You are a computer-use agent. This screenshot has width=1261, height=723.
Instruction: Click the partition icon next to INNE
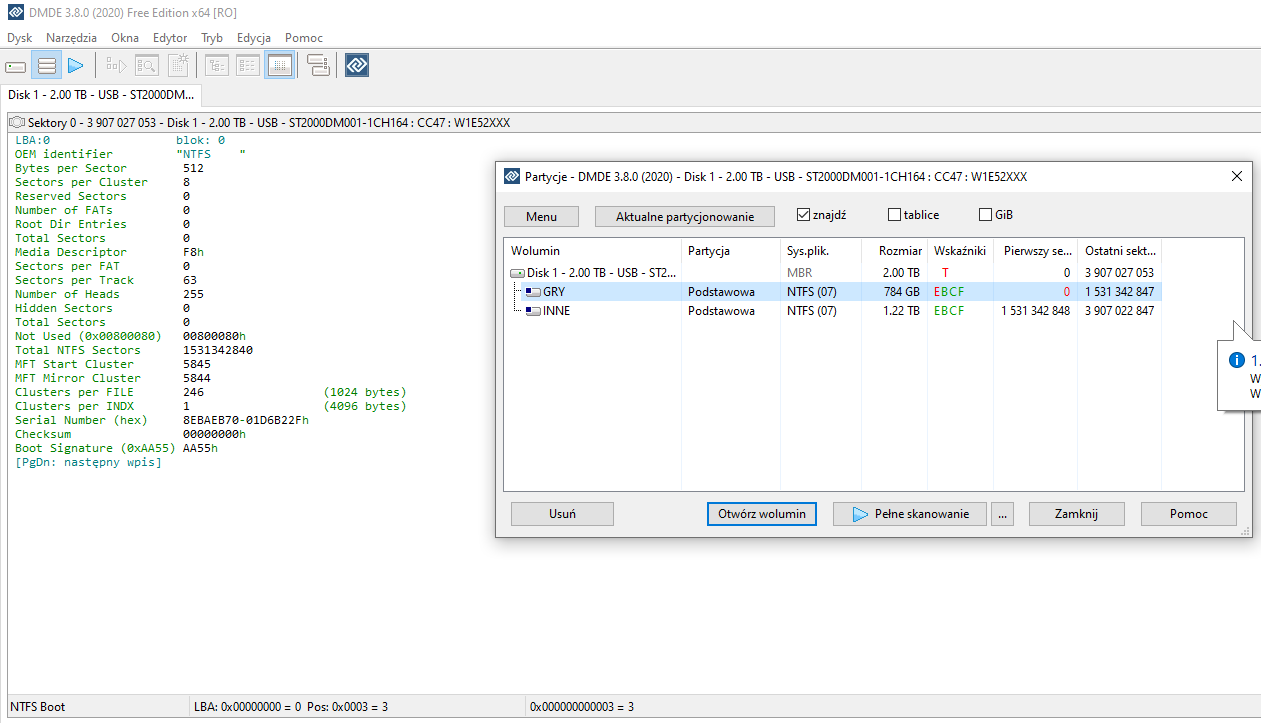coord(533,311)
